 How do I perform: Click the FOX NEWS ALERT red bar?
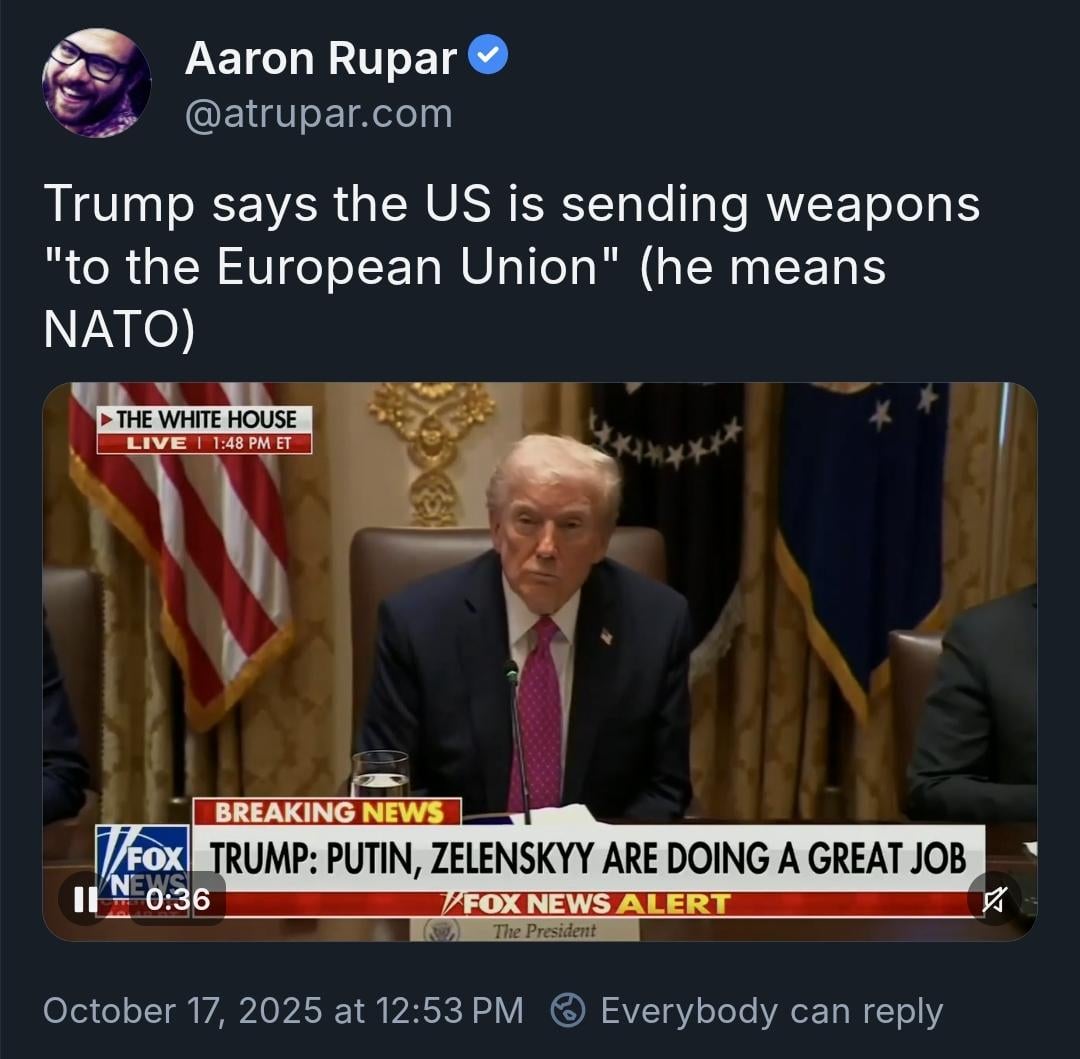click(585, 903)
